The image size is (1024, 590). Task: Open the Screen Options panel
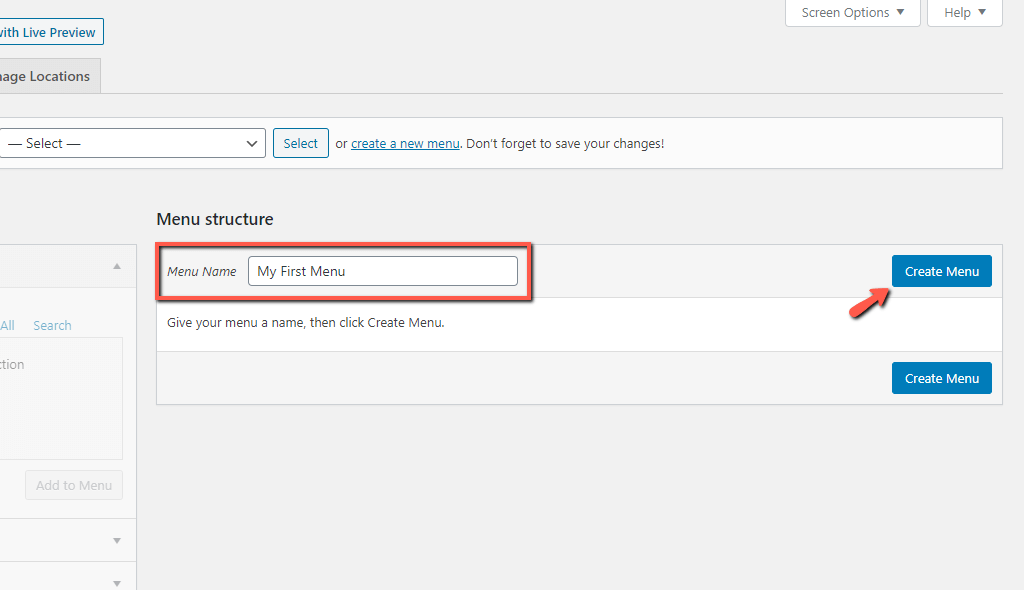click(852, 12)
